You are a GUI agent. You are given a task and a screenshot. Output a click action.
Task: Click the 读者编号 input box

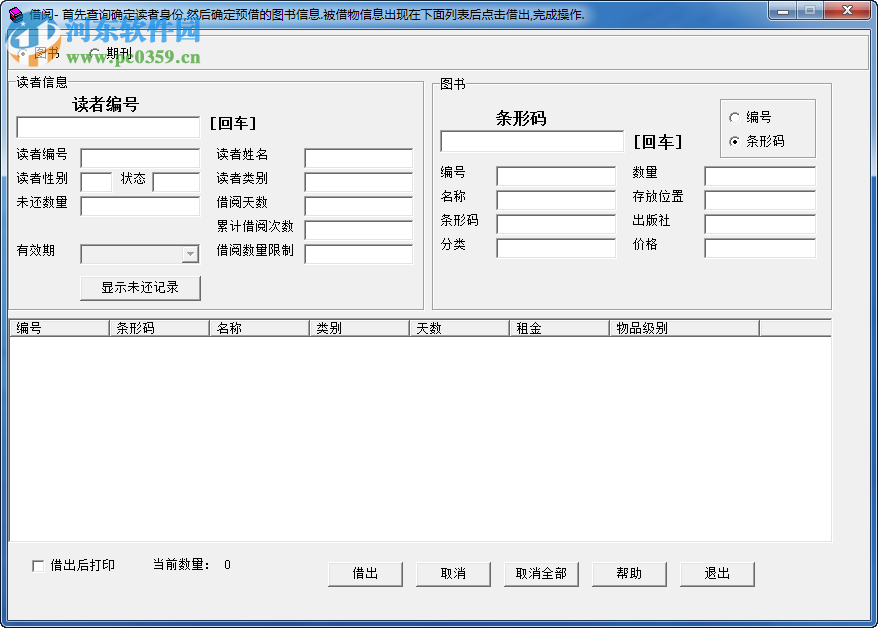[x=105, y=127]
